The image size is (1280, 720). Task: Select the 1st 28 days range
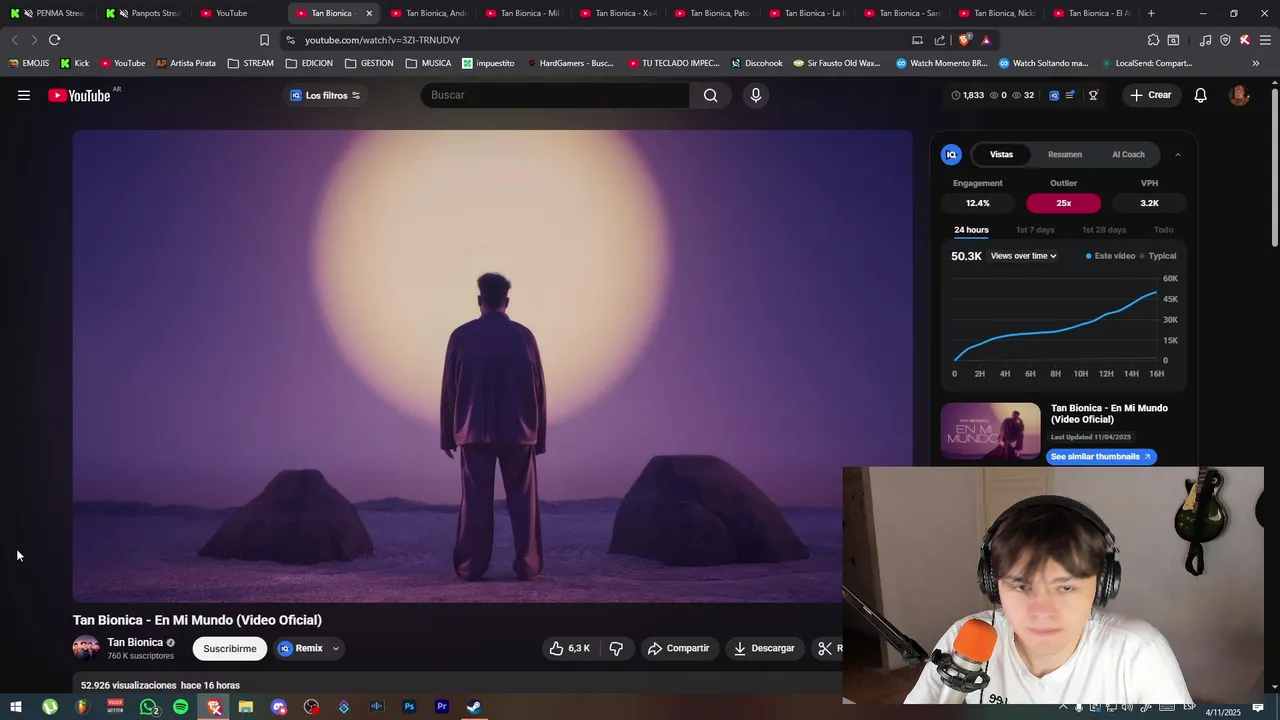pyautogui.click(x=1104, y=230)
